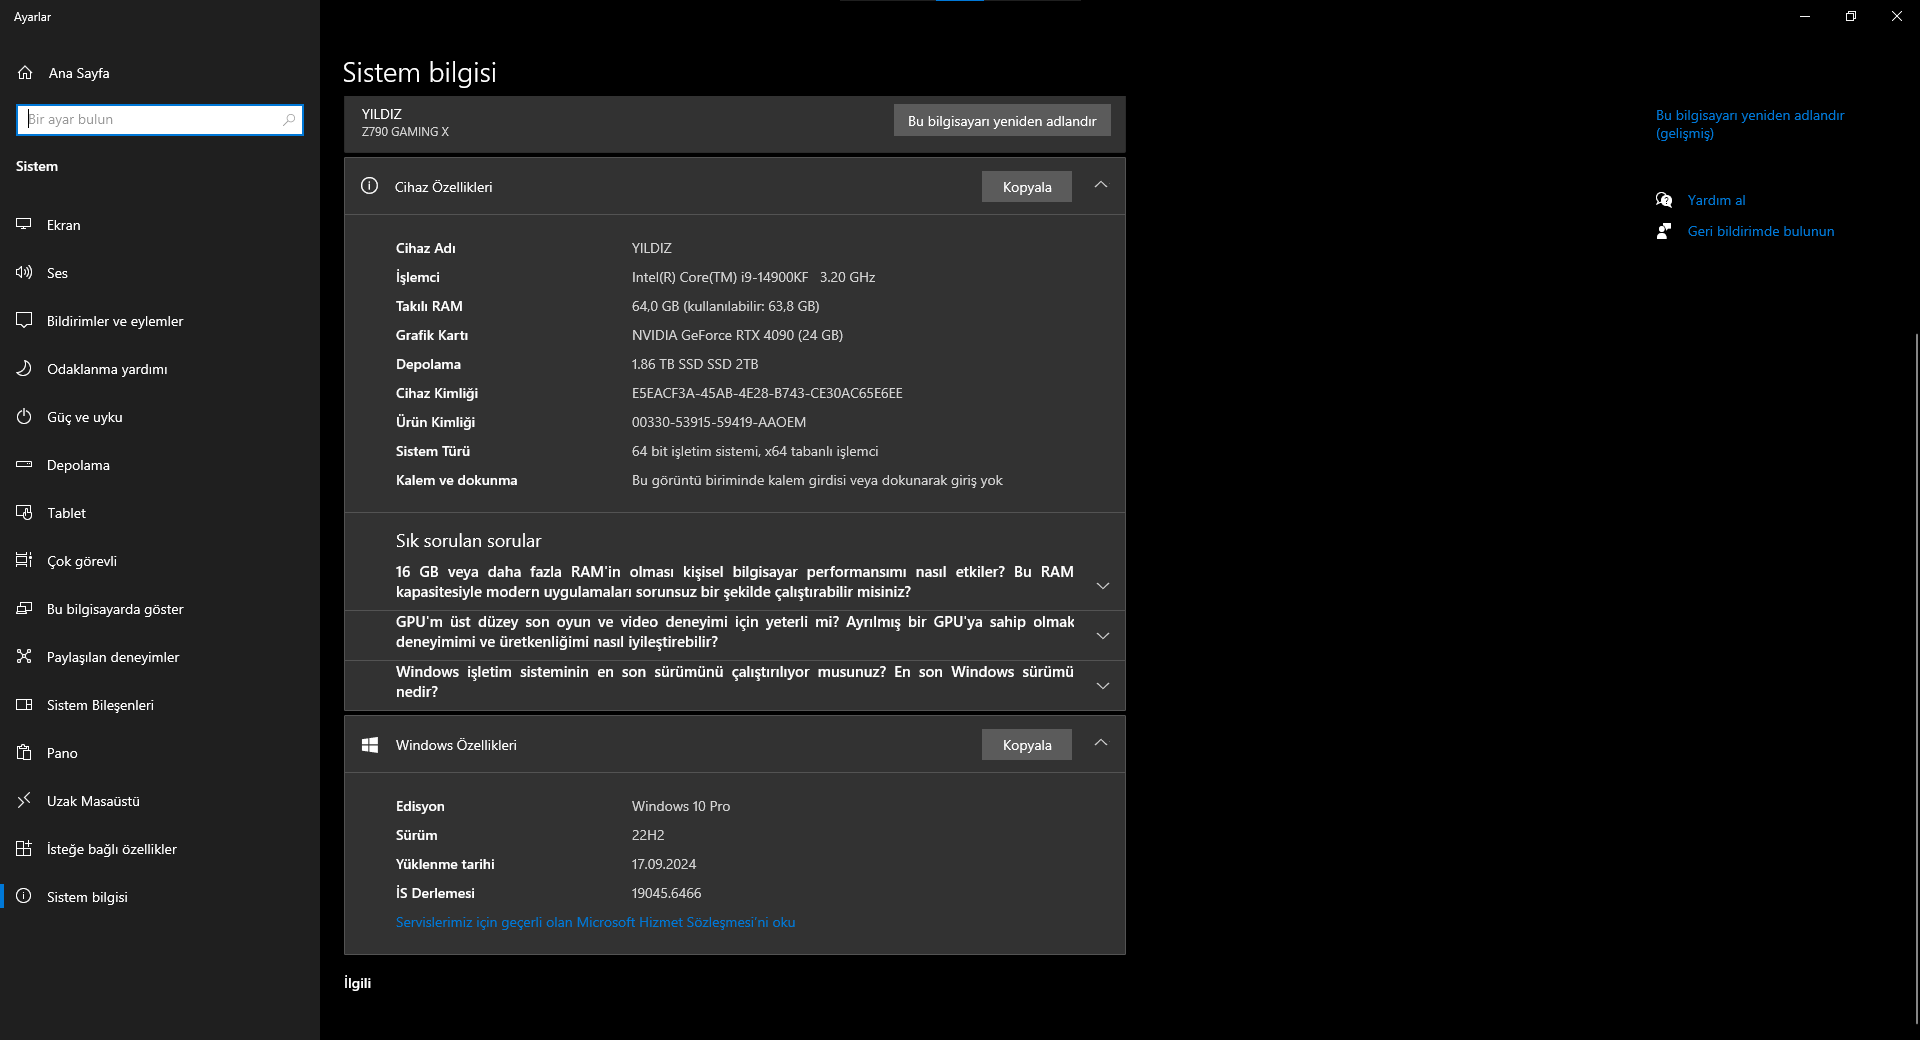Open advanced rename PC link (gelişmiş)
Image resolution: width=1920 pixels, height=1040 pixels.
point(1750,124)
